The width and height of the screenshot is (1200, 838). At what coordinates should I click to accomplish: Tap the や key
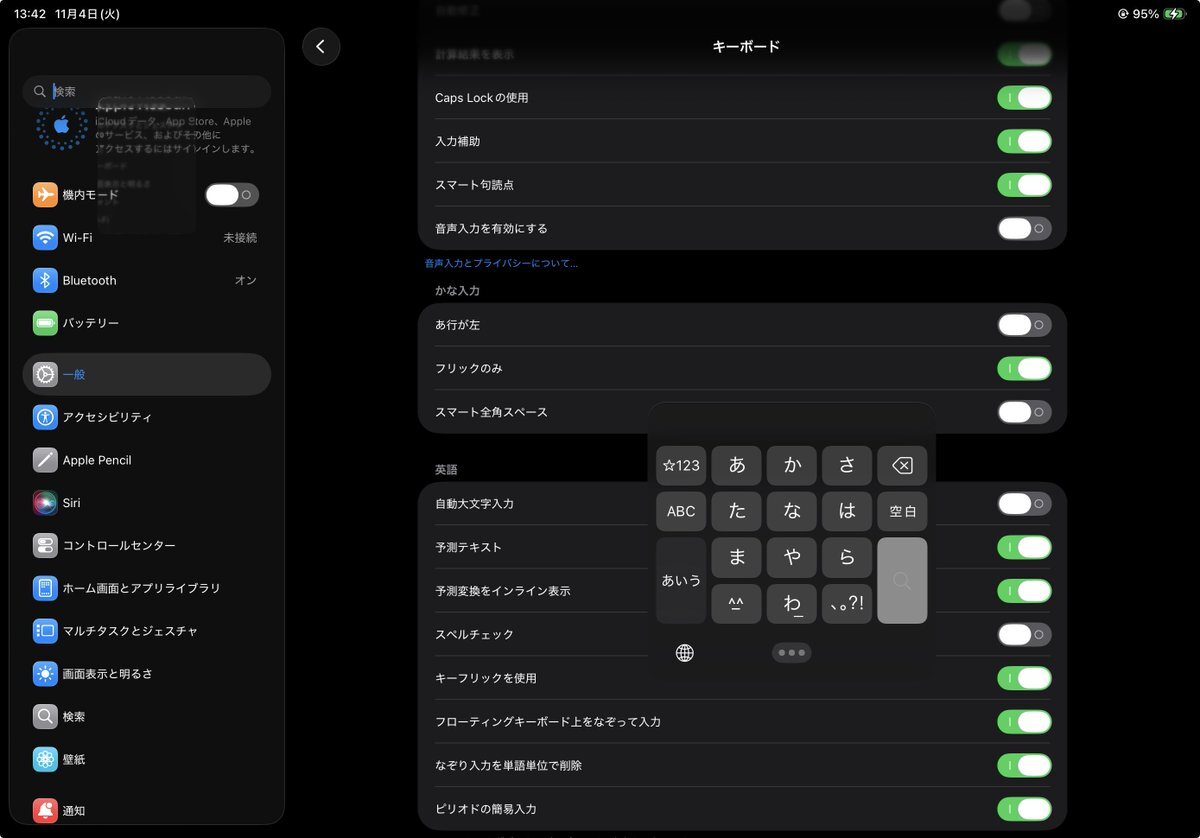(x=792, y=558)
